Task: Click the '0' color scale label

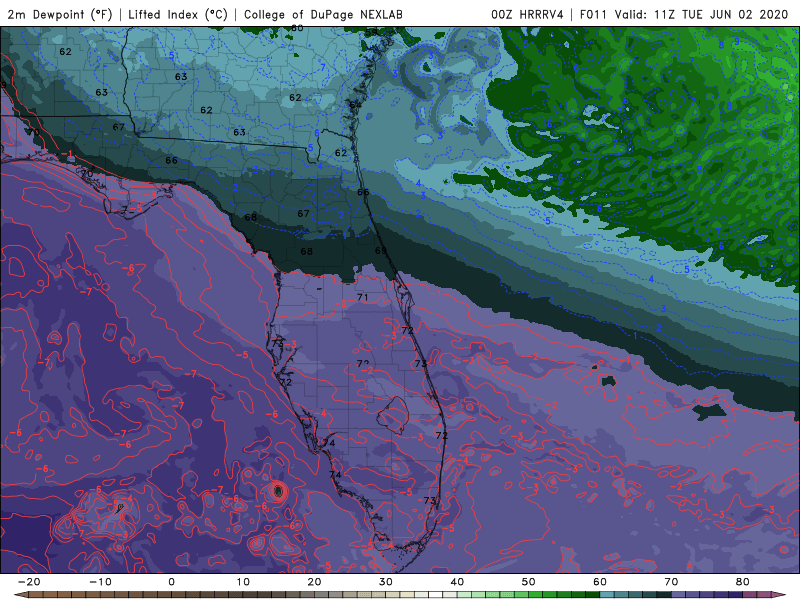Action: click(x=171, y=582)
